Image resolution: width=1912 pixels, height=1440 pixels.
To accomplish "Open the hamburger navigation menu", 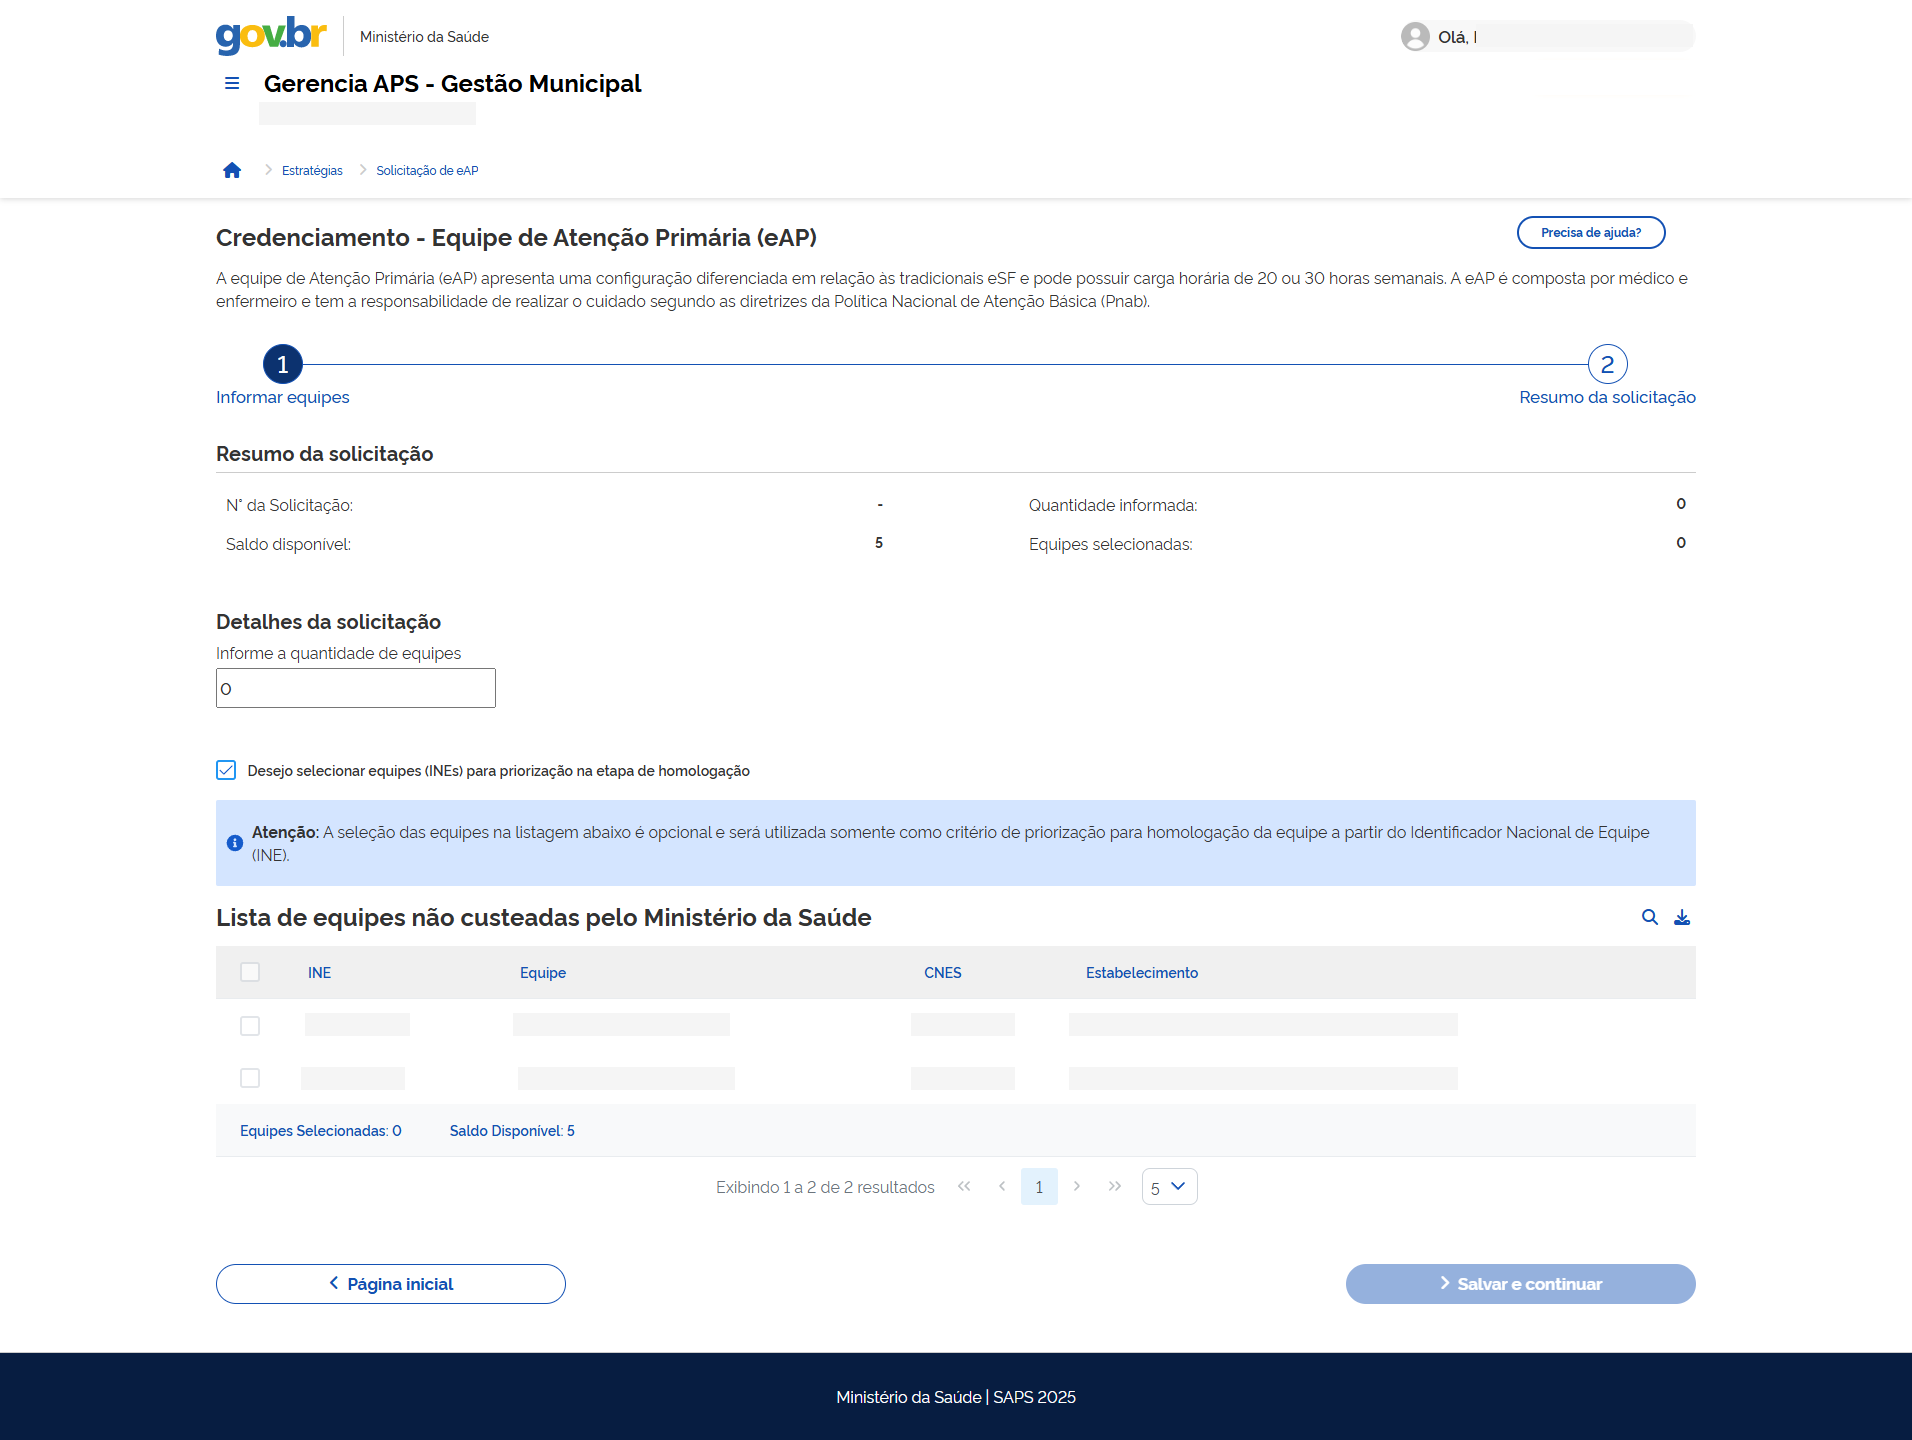I will [232, 84].
